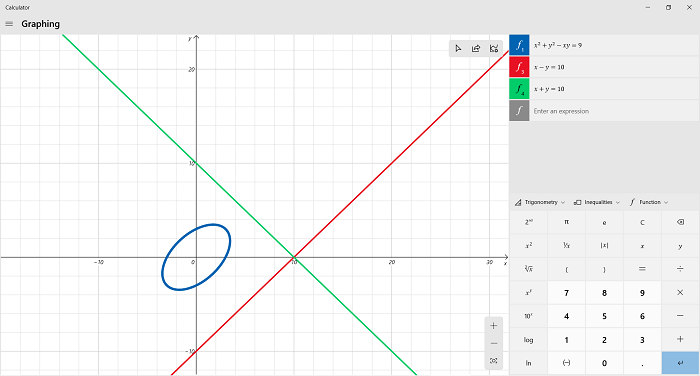Click the backspace key on keypad
The width and height of the screenshot is (700, 376).
pos(680,222)
